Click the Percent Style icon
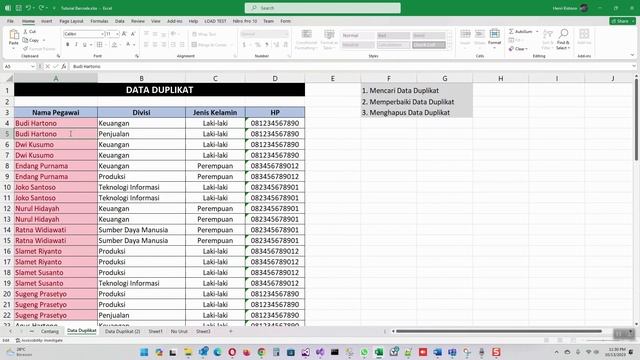 coord(258,44)
